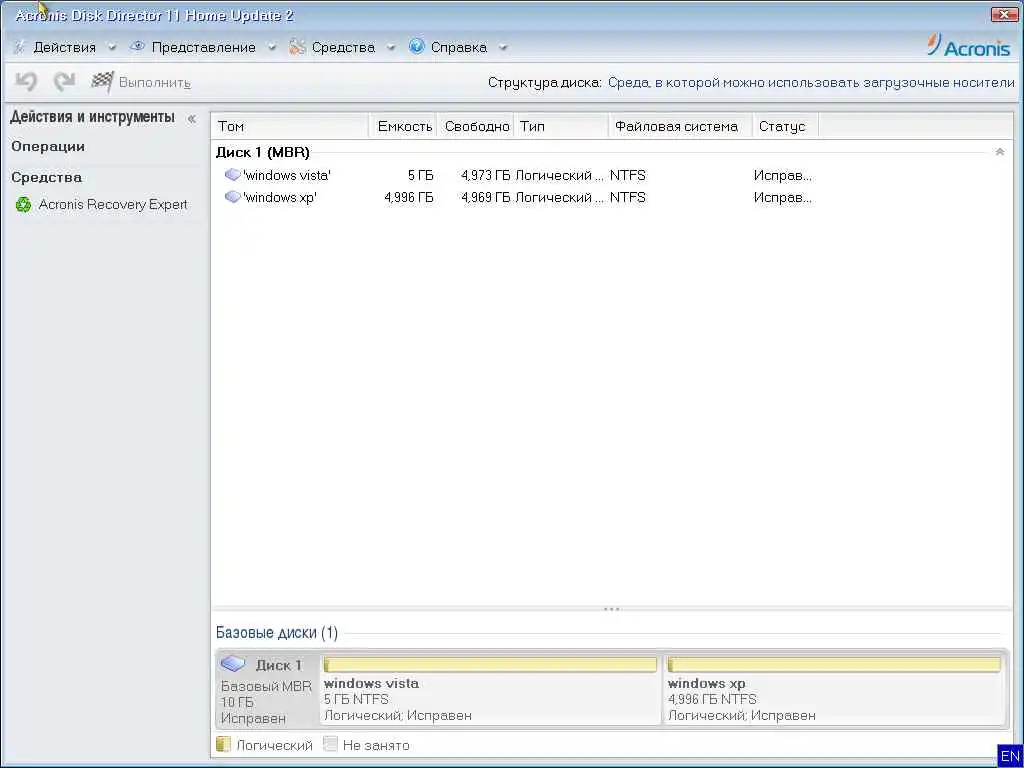Click the Действия wand icon
This screenshot has height=768, width=1024.
(20, 47)
